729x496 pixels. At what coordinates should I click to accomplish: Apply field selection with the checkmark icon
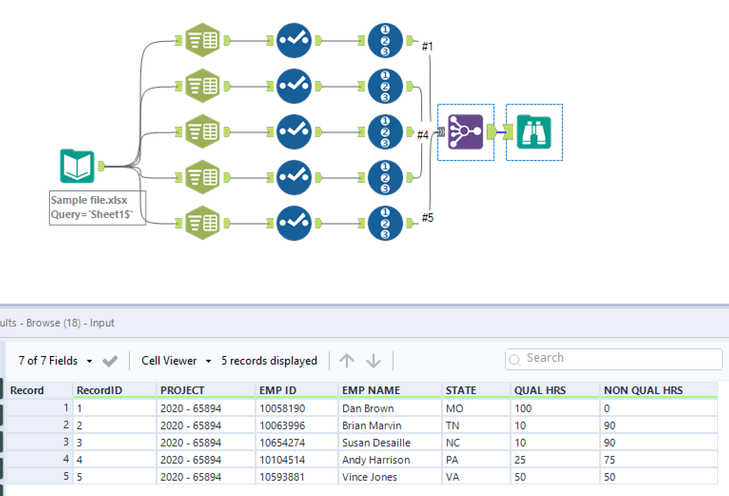click(110, 361)
